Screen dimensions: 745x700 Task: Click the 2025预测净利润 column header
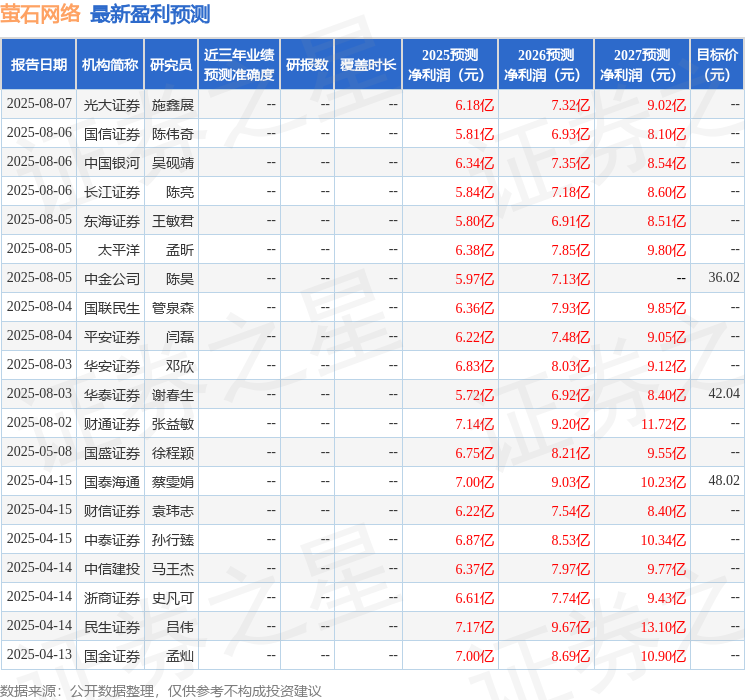(x=450, y=65)
